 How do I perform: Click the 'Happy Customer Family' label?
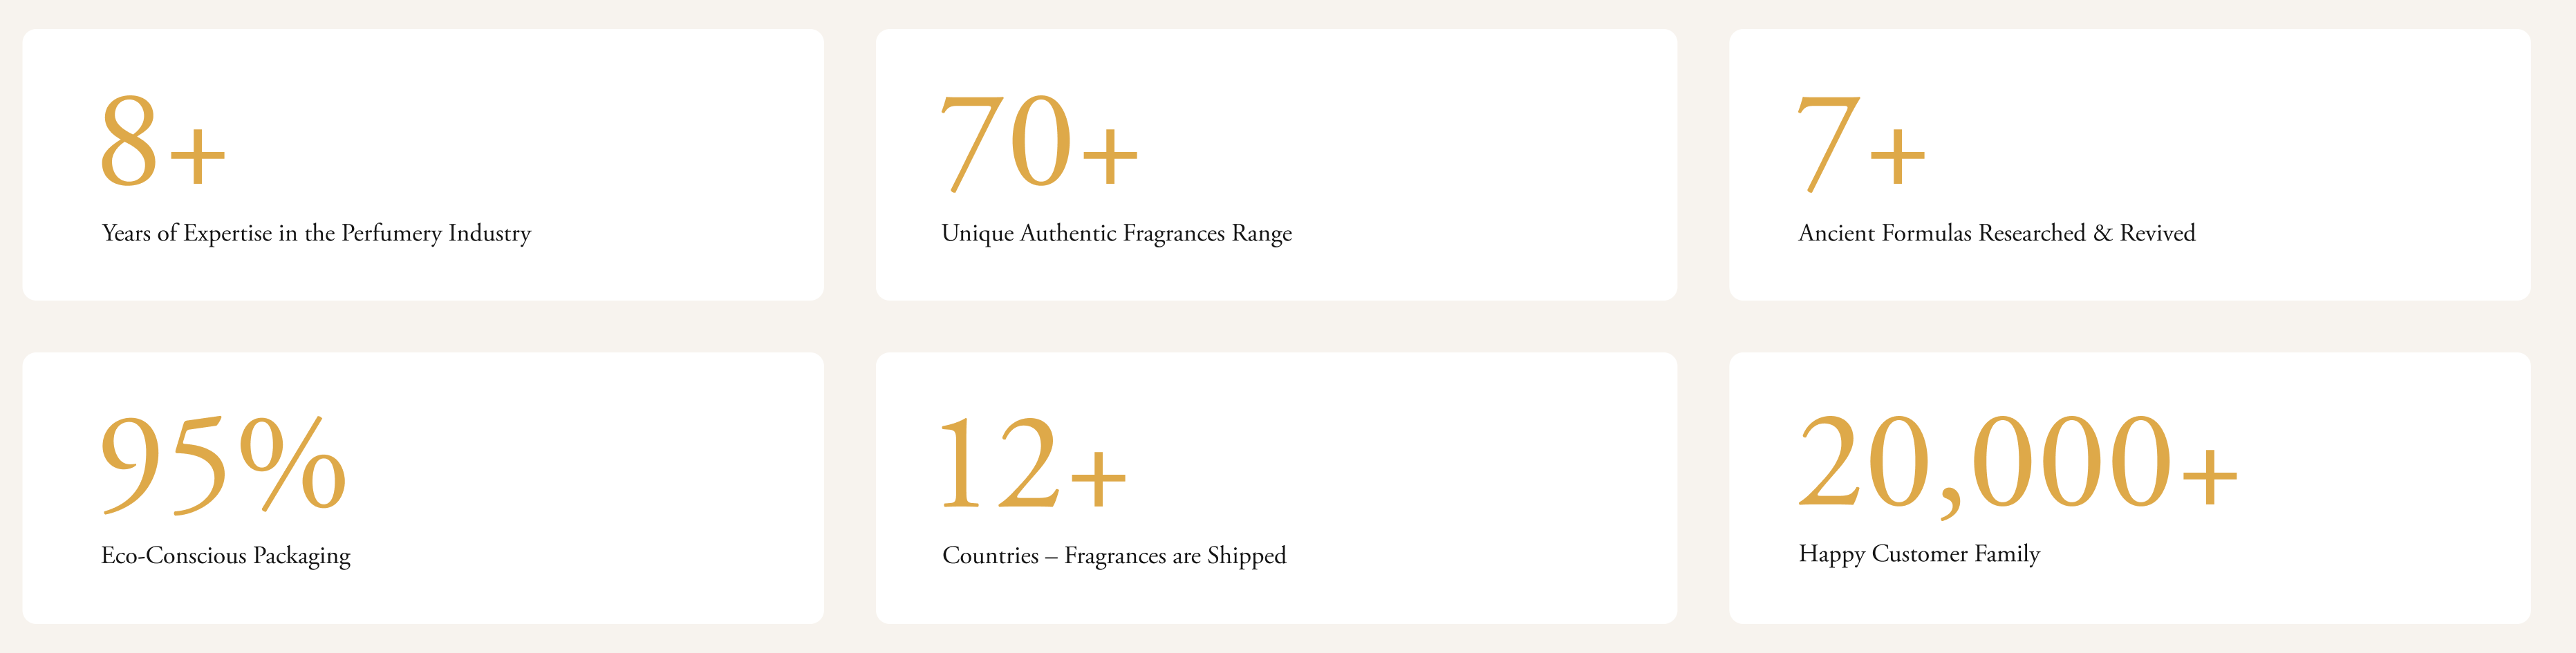(x=1919, y=554)
